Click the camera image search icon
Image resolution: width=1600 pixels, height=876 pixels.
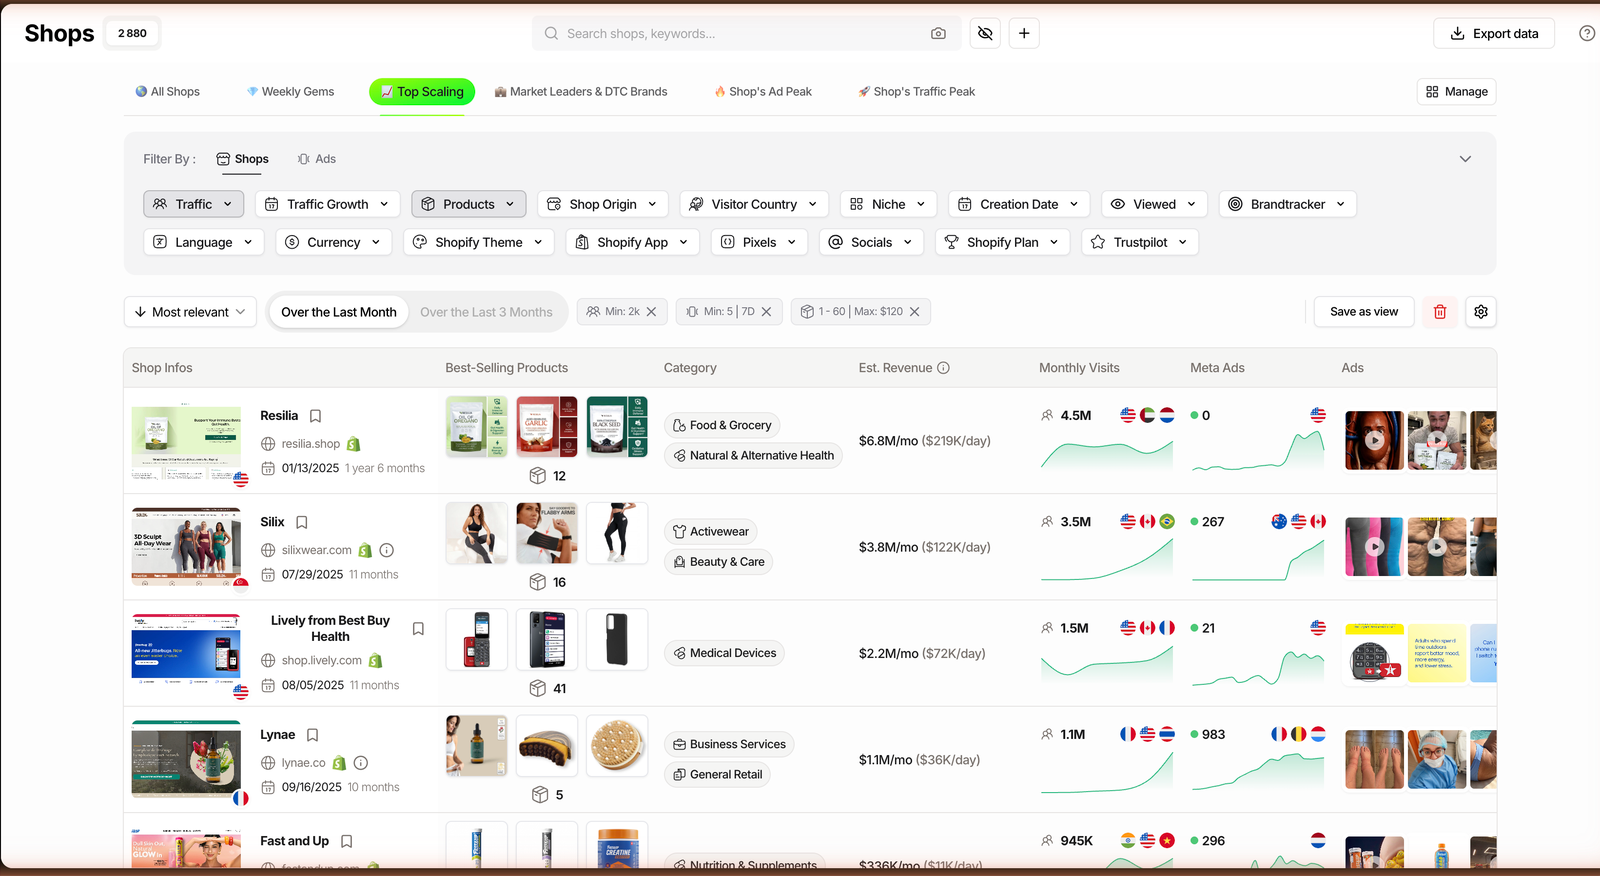click(938, 33)
